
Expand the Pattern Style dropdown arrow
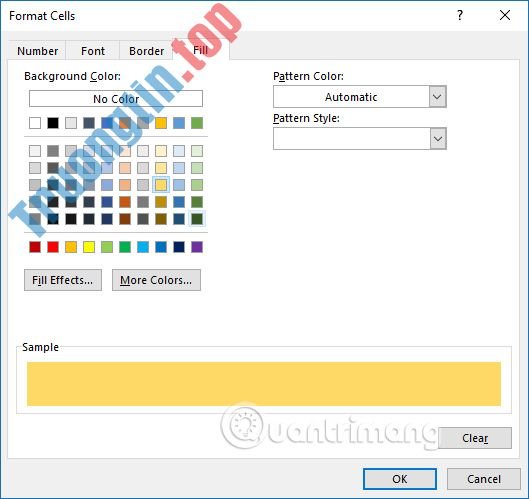tap(438, 139)
